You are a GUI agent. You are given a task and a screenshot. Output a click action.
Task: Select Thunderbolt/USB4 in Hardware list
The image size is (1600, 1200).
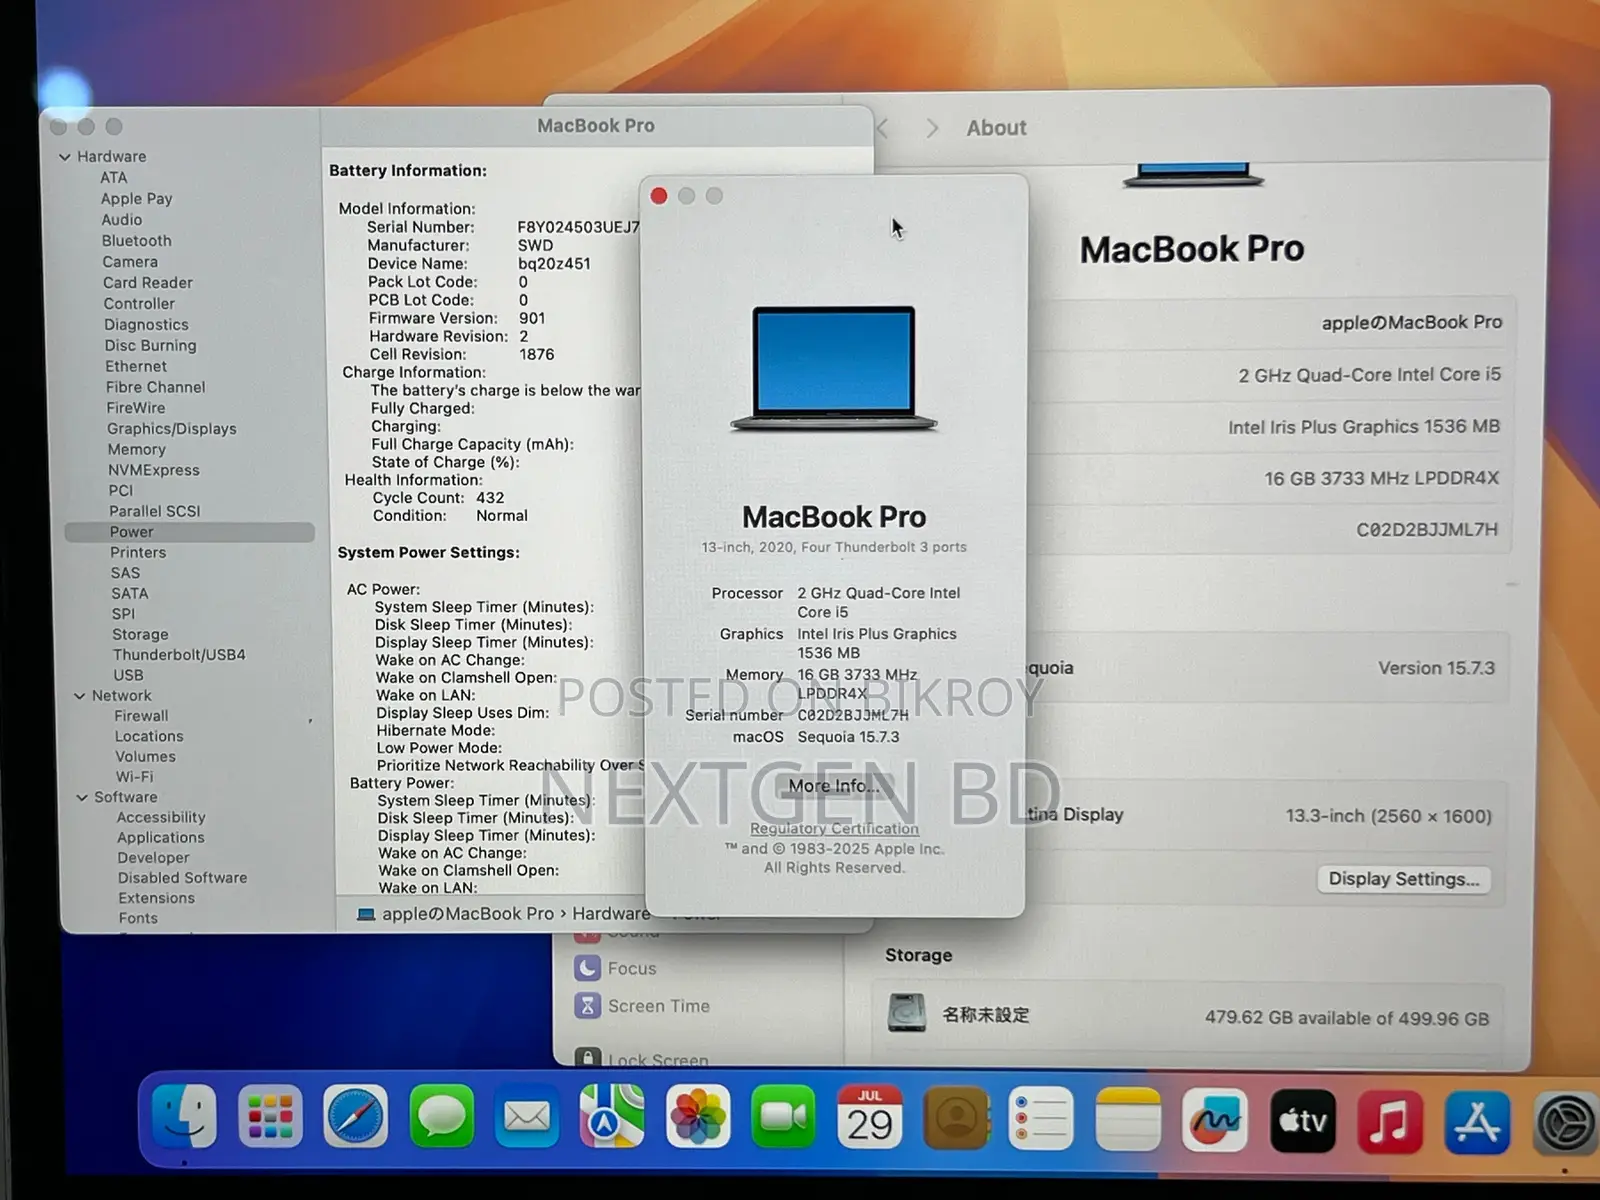(179, 655)
